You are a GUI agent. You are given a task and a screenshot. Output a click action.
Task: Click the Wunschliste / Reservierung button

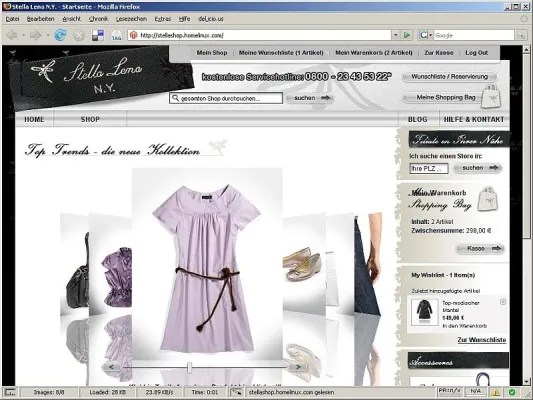449,77
